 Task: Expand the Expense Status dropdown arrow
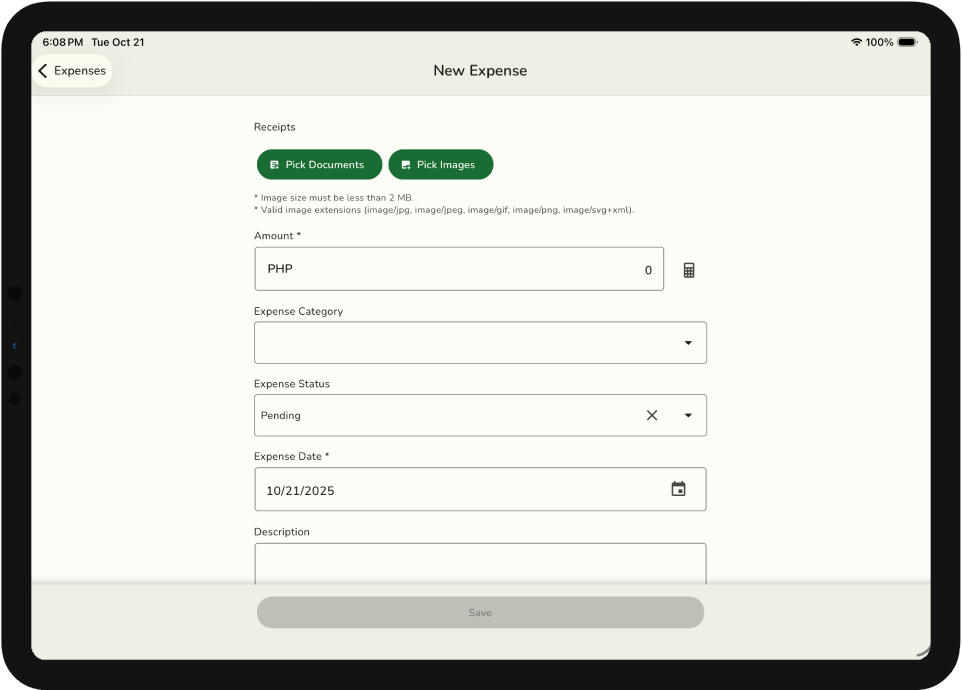coord(688,415)
